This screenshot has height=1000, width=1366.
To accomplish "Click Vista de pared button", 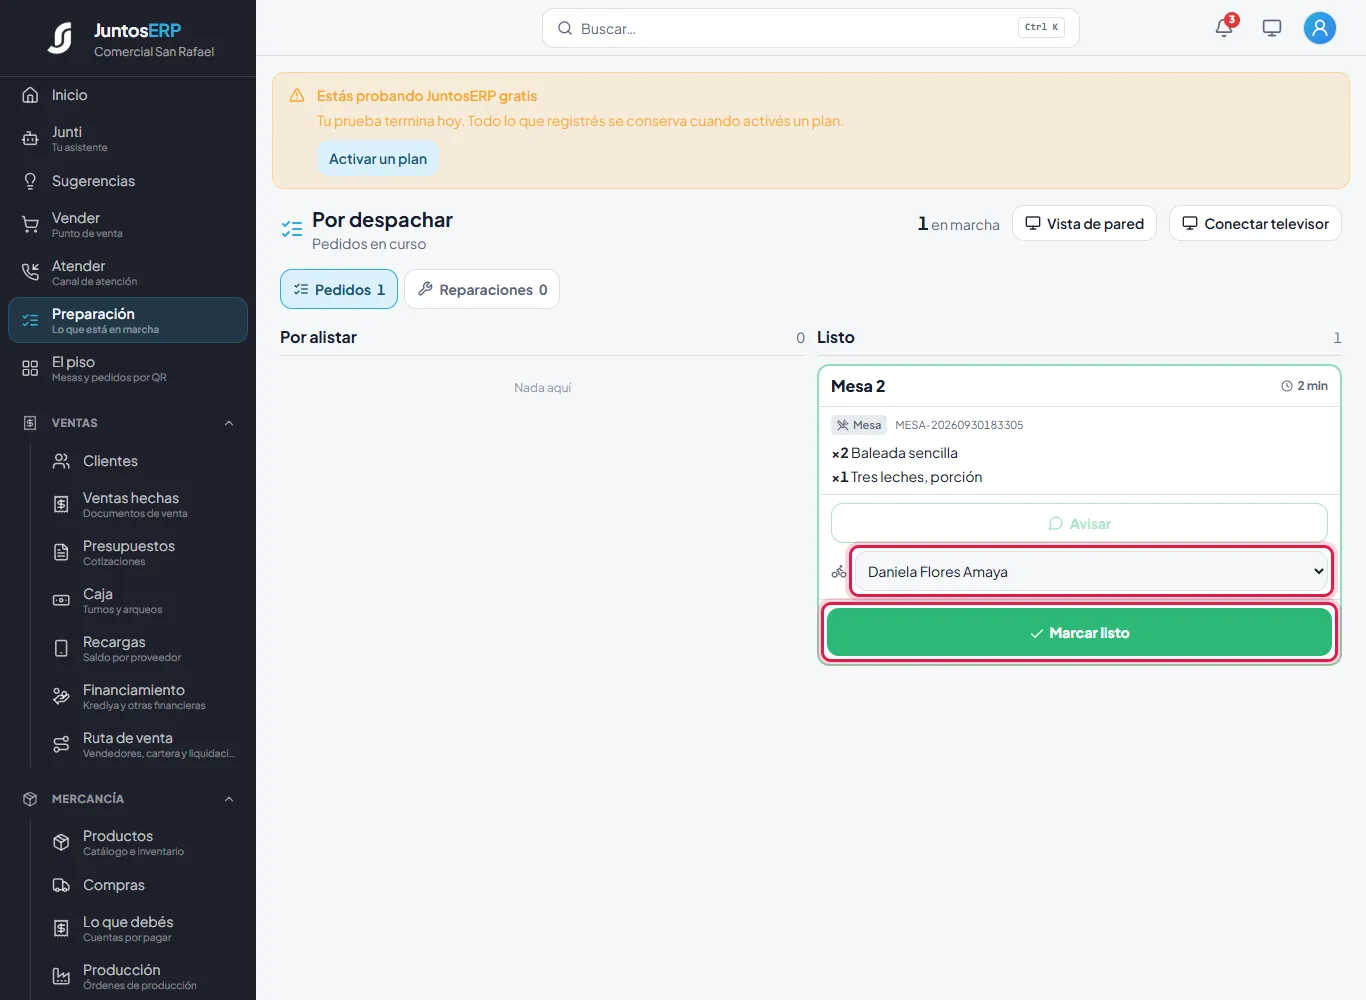I will click(x=1084, y=223).
